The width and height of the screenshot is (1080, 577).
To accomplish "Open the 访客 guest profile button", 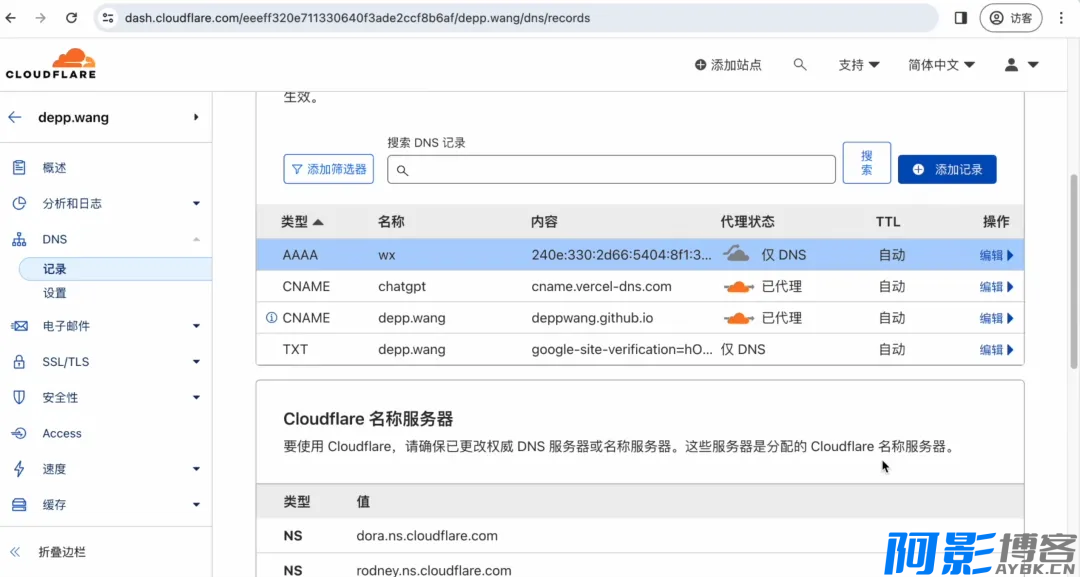I will [x=1010, y=18].
